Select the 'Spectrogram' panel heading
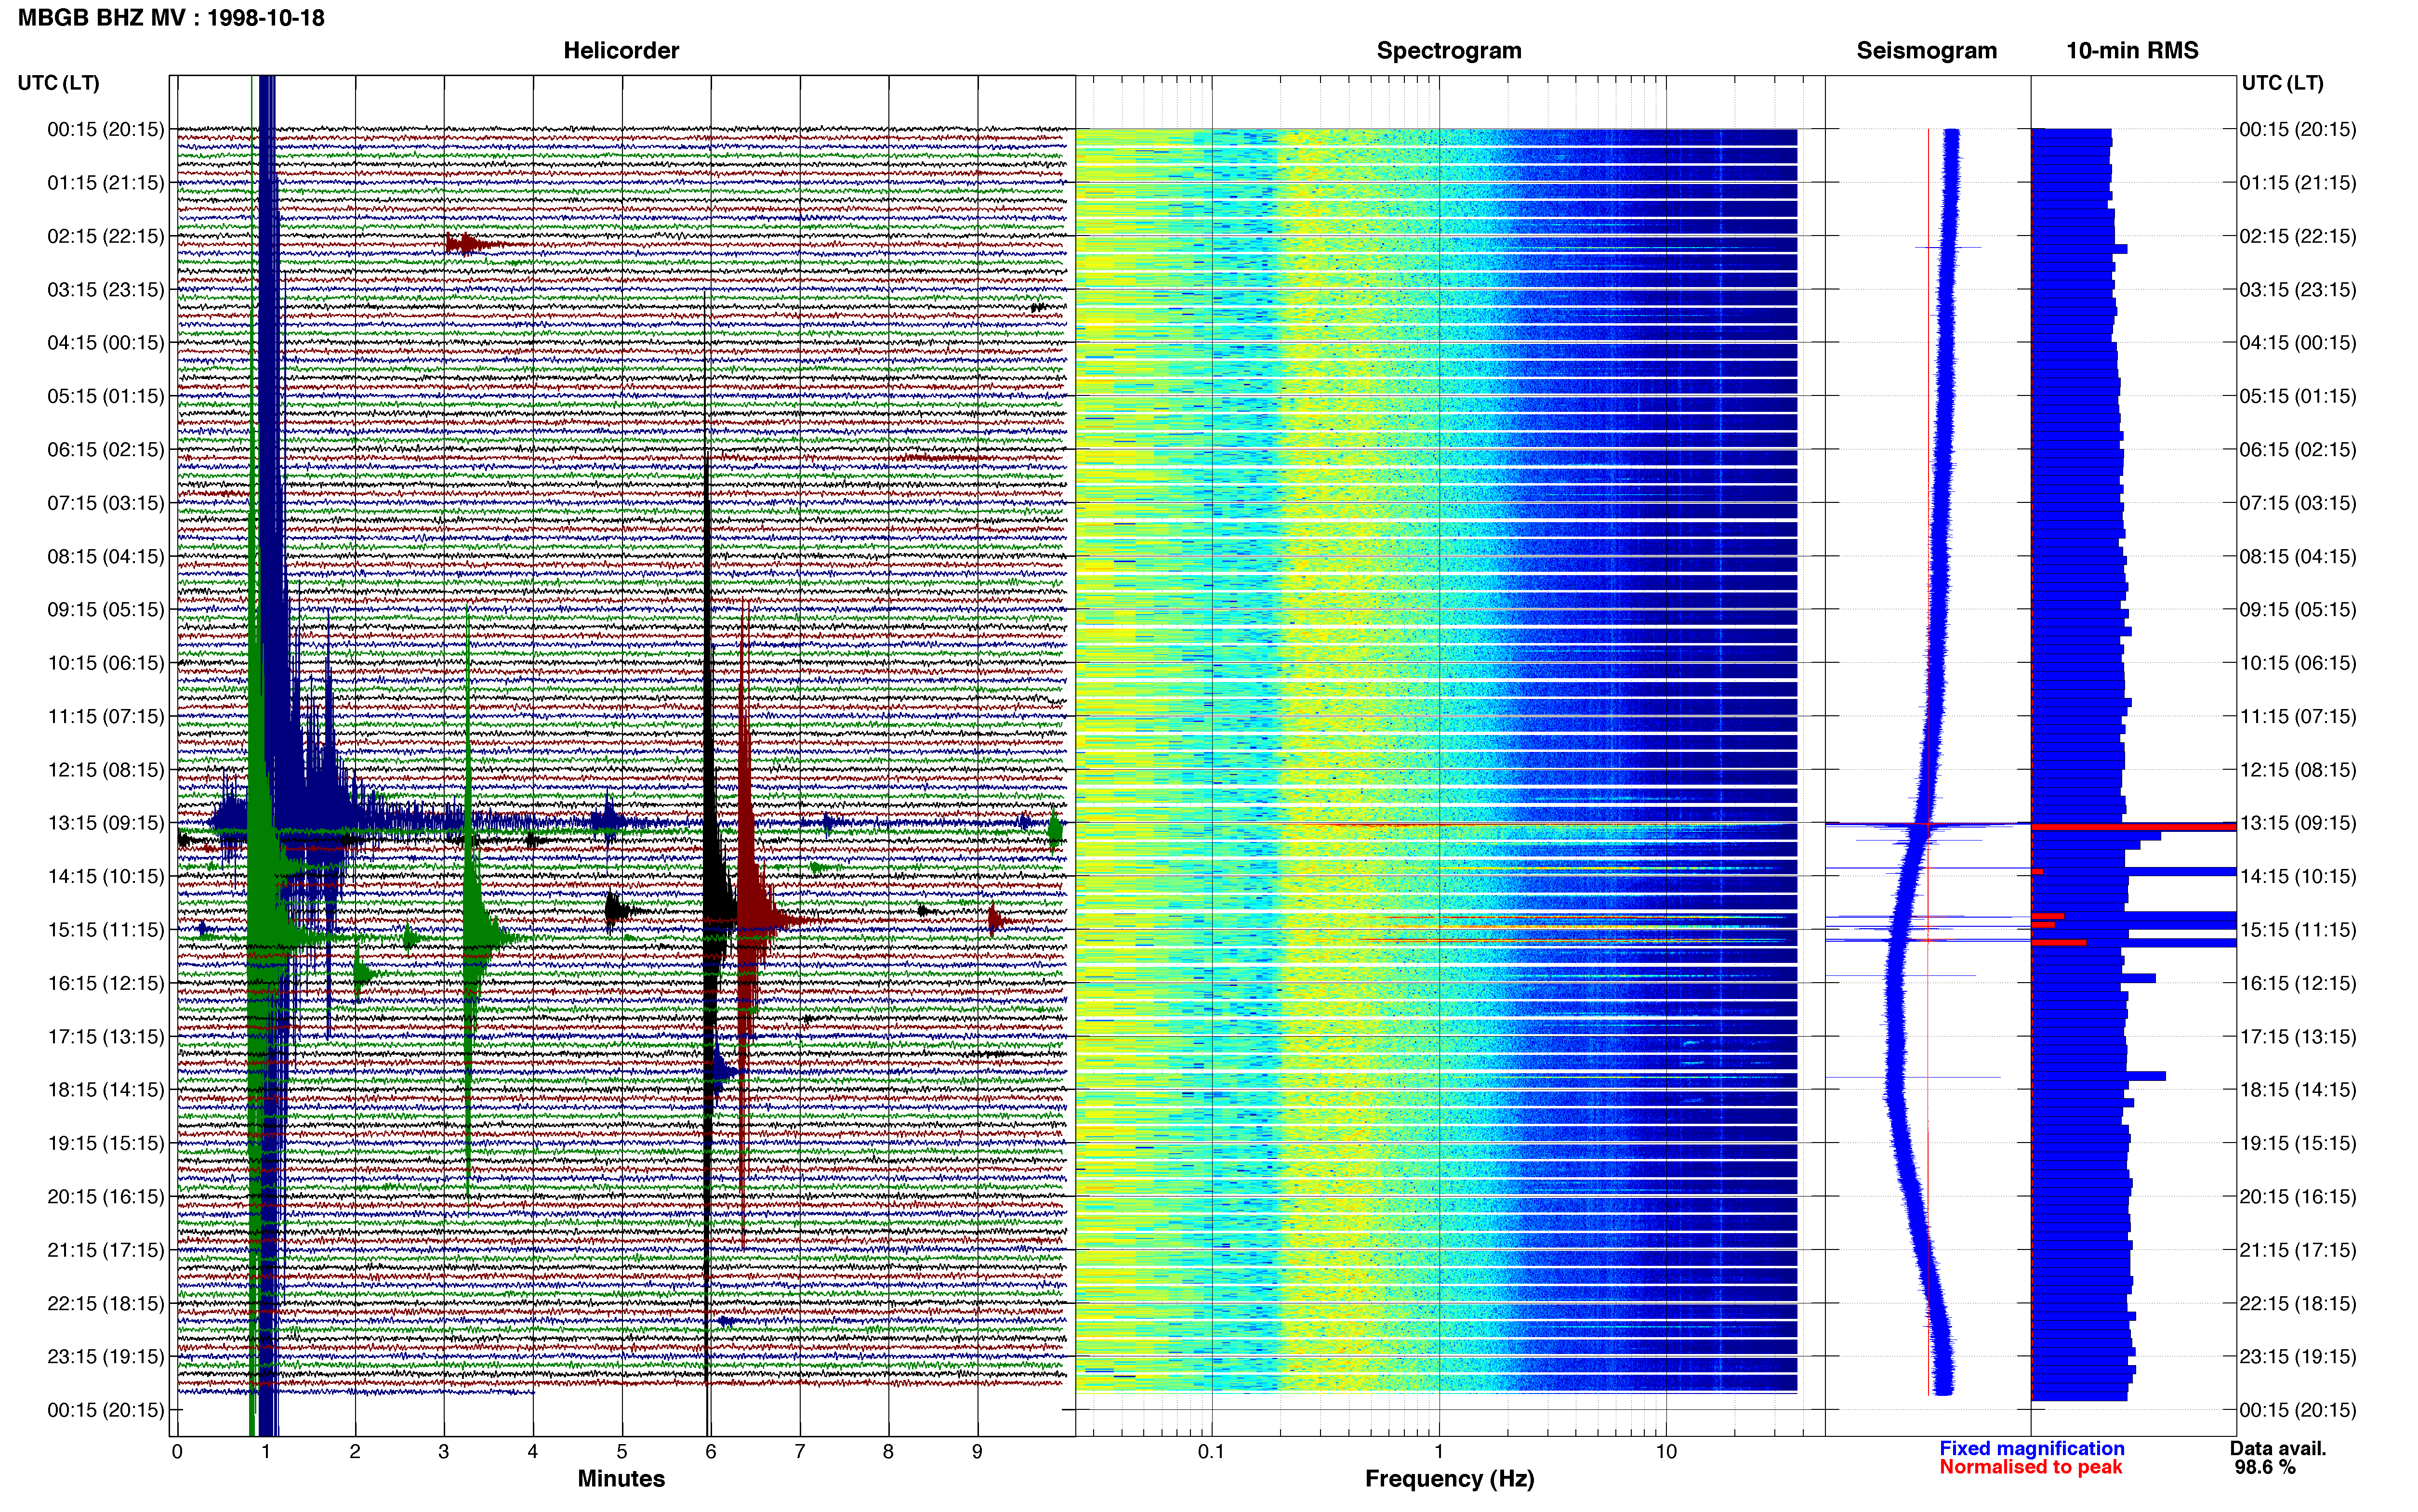This screenshot has width=2418, height=1512. [x=1449, y=51]
